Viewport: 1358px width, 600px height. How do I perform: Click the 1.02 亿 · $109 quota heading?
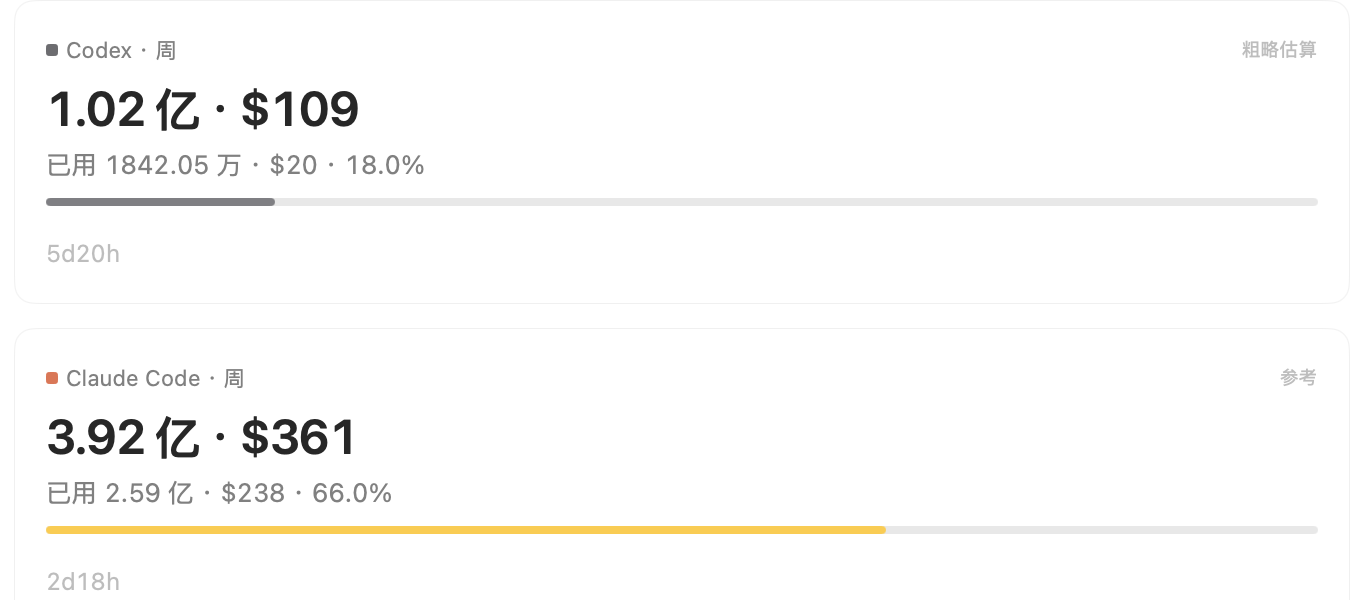(203, 109)
